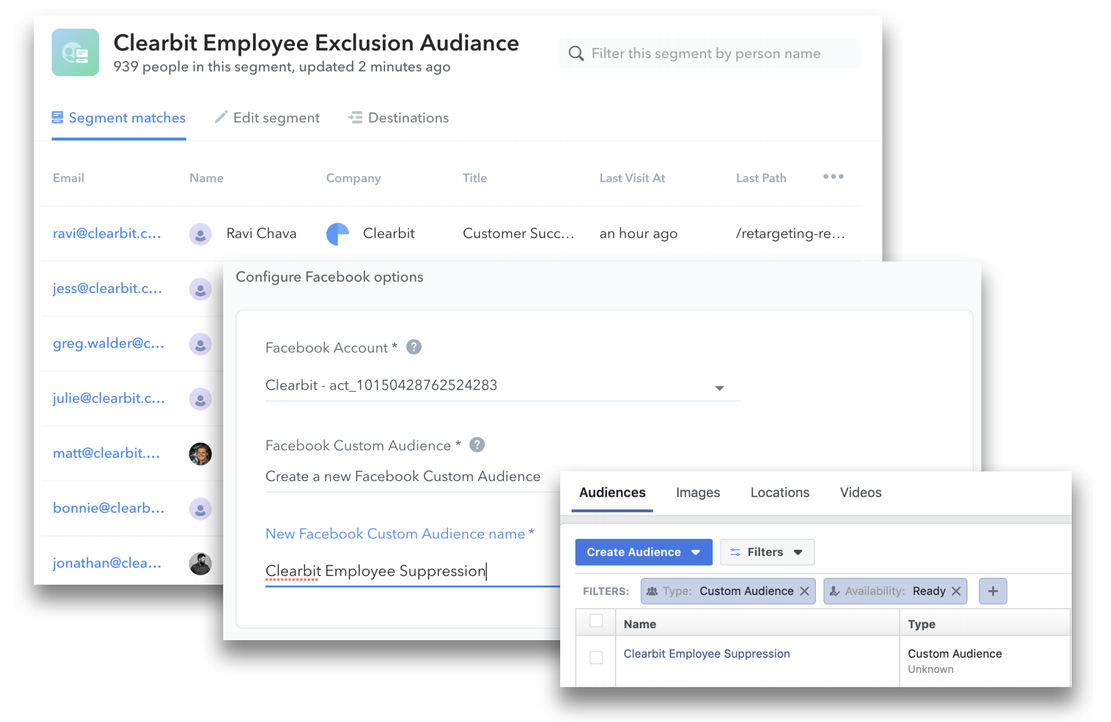The height and width of the screenshot is (722, 1111).
Task: Click the Last Visit At column header
Action: (x=632, y=178)
